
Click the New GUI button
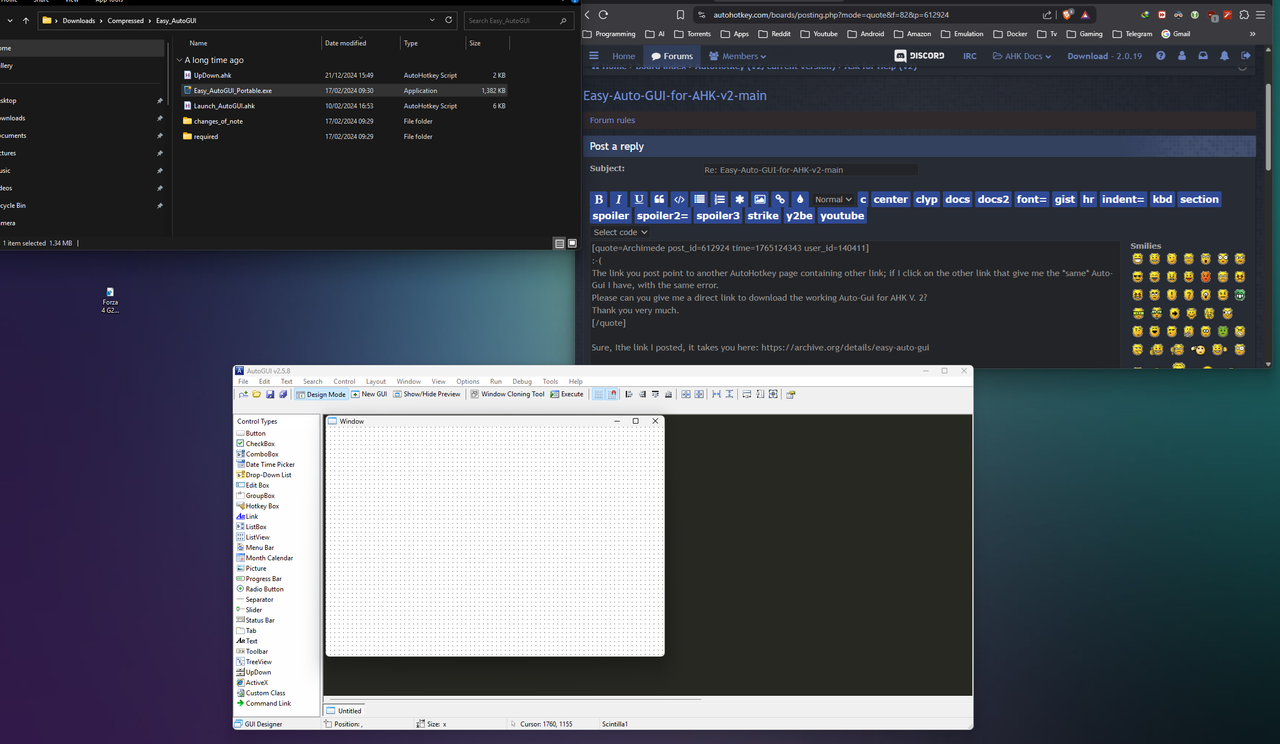point(369,394)
